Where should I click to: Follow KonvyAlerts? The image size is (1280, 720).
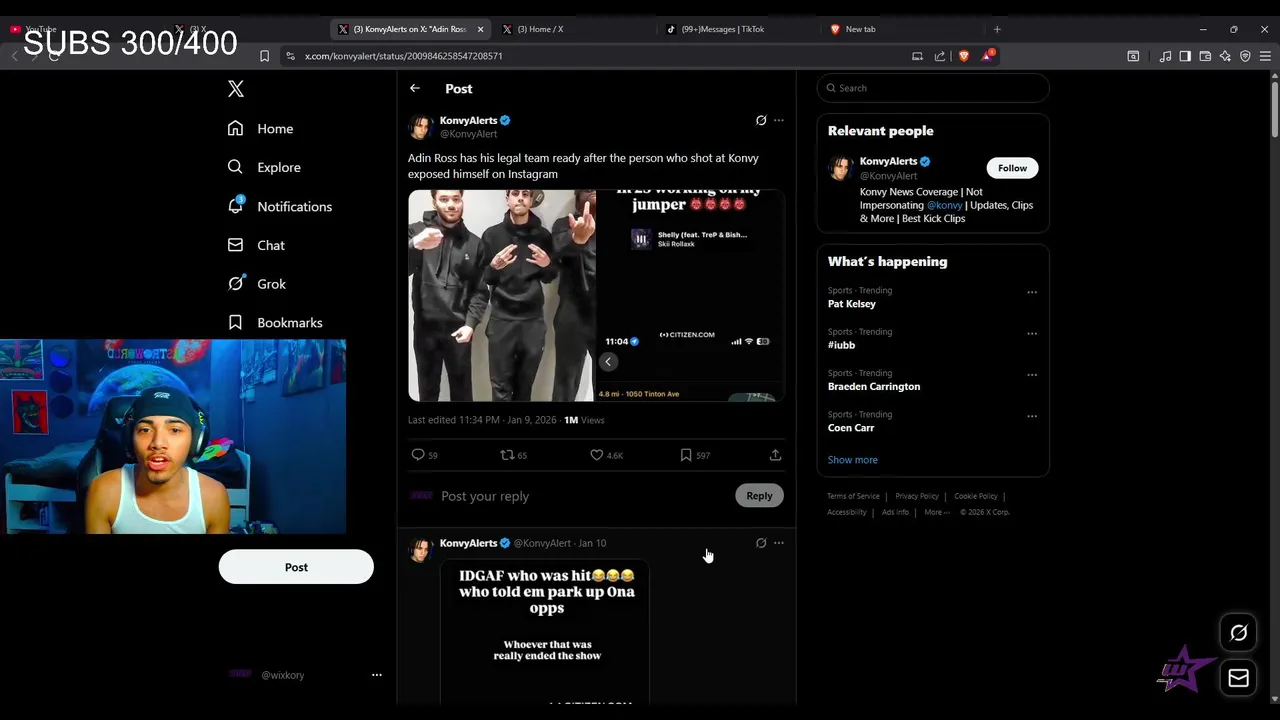1012,168
